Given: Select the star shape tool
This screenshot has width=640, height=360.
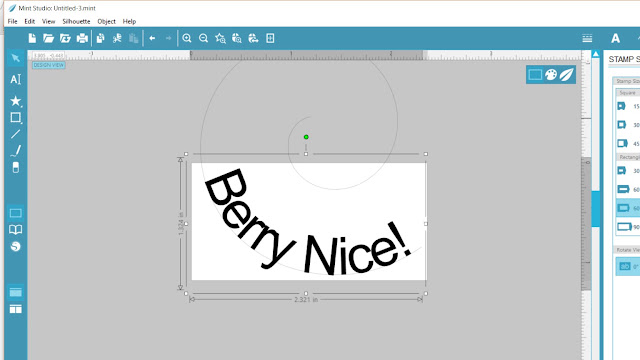Looking at the screenshot, I should point(16,100).
